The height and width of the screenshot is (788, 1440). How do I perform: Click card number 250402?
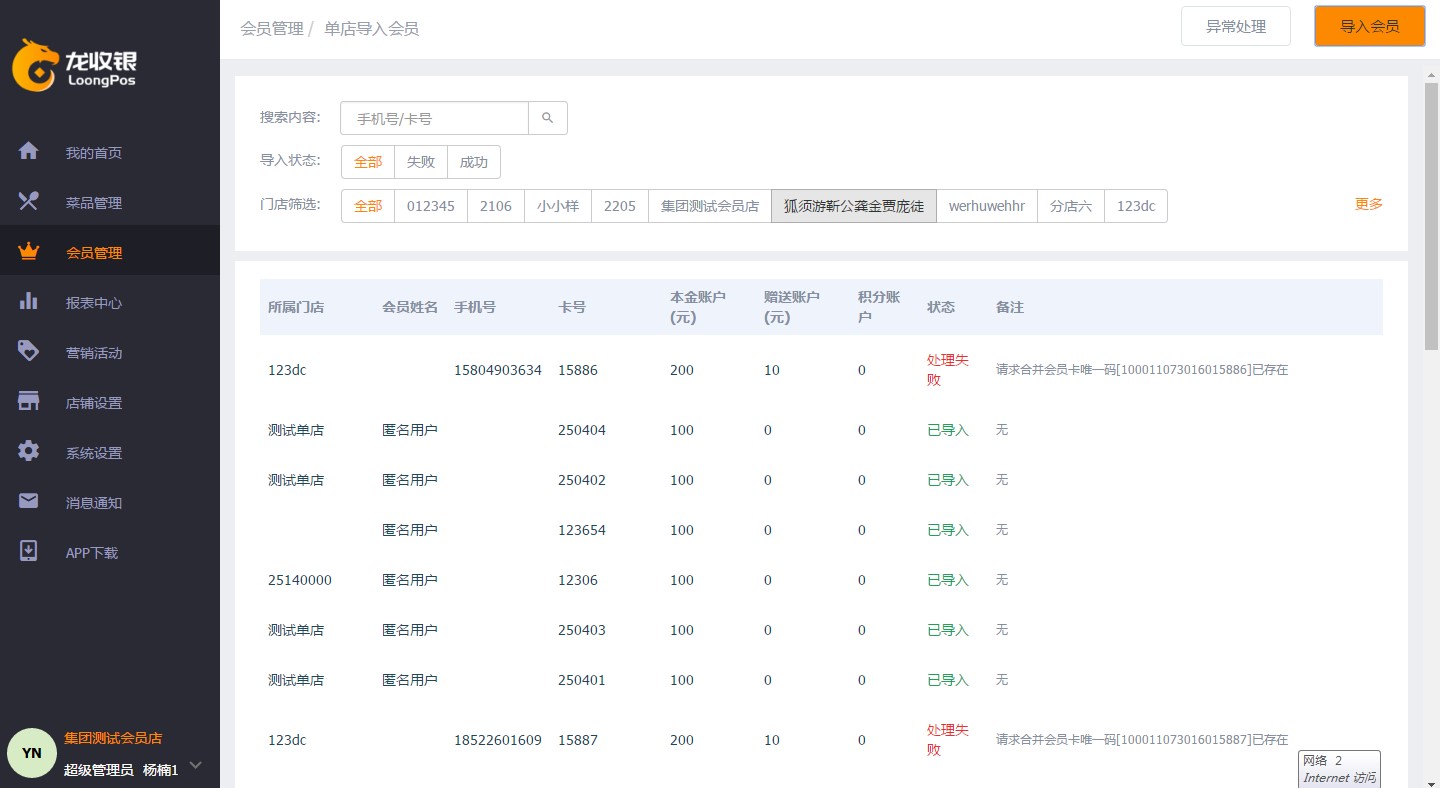point(582,480)
